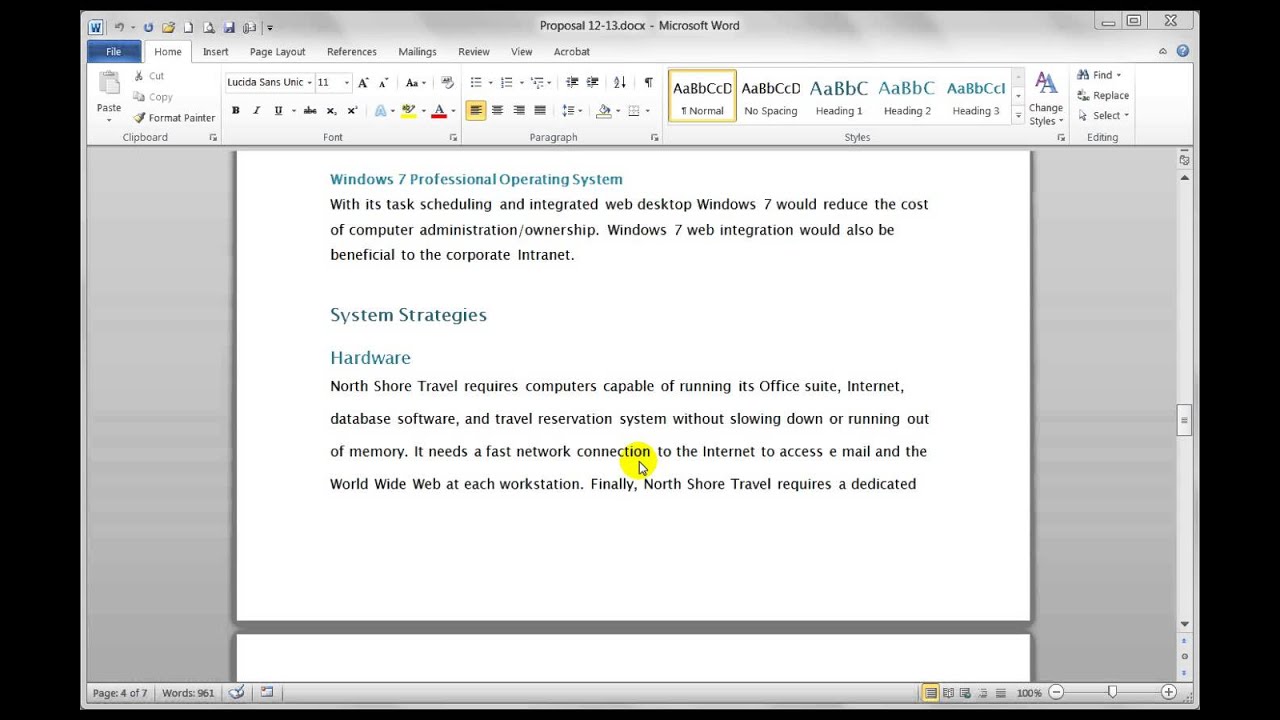Open Paragraph dialog launcher
1280x720 pixels.
coord(655,138)
